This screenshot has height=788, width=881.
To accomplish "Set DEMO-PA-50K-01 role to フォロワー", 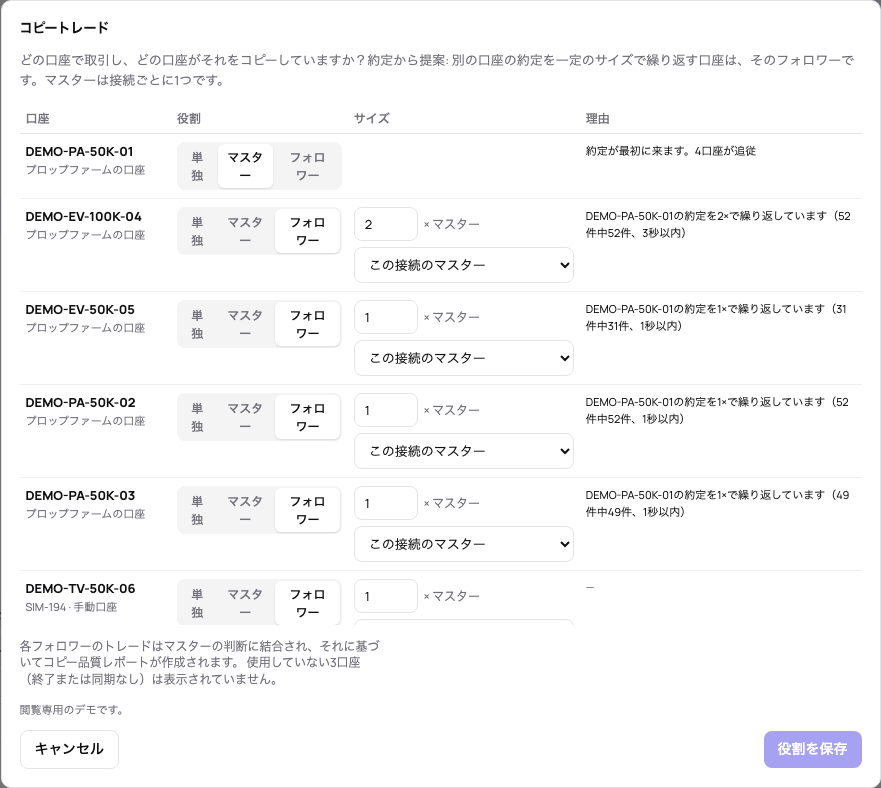I will pyautogui.click(x=307, y=166).
